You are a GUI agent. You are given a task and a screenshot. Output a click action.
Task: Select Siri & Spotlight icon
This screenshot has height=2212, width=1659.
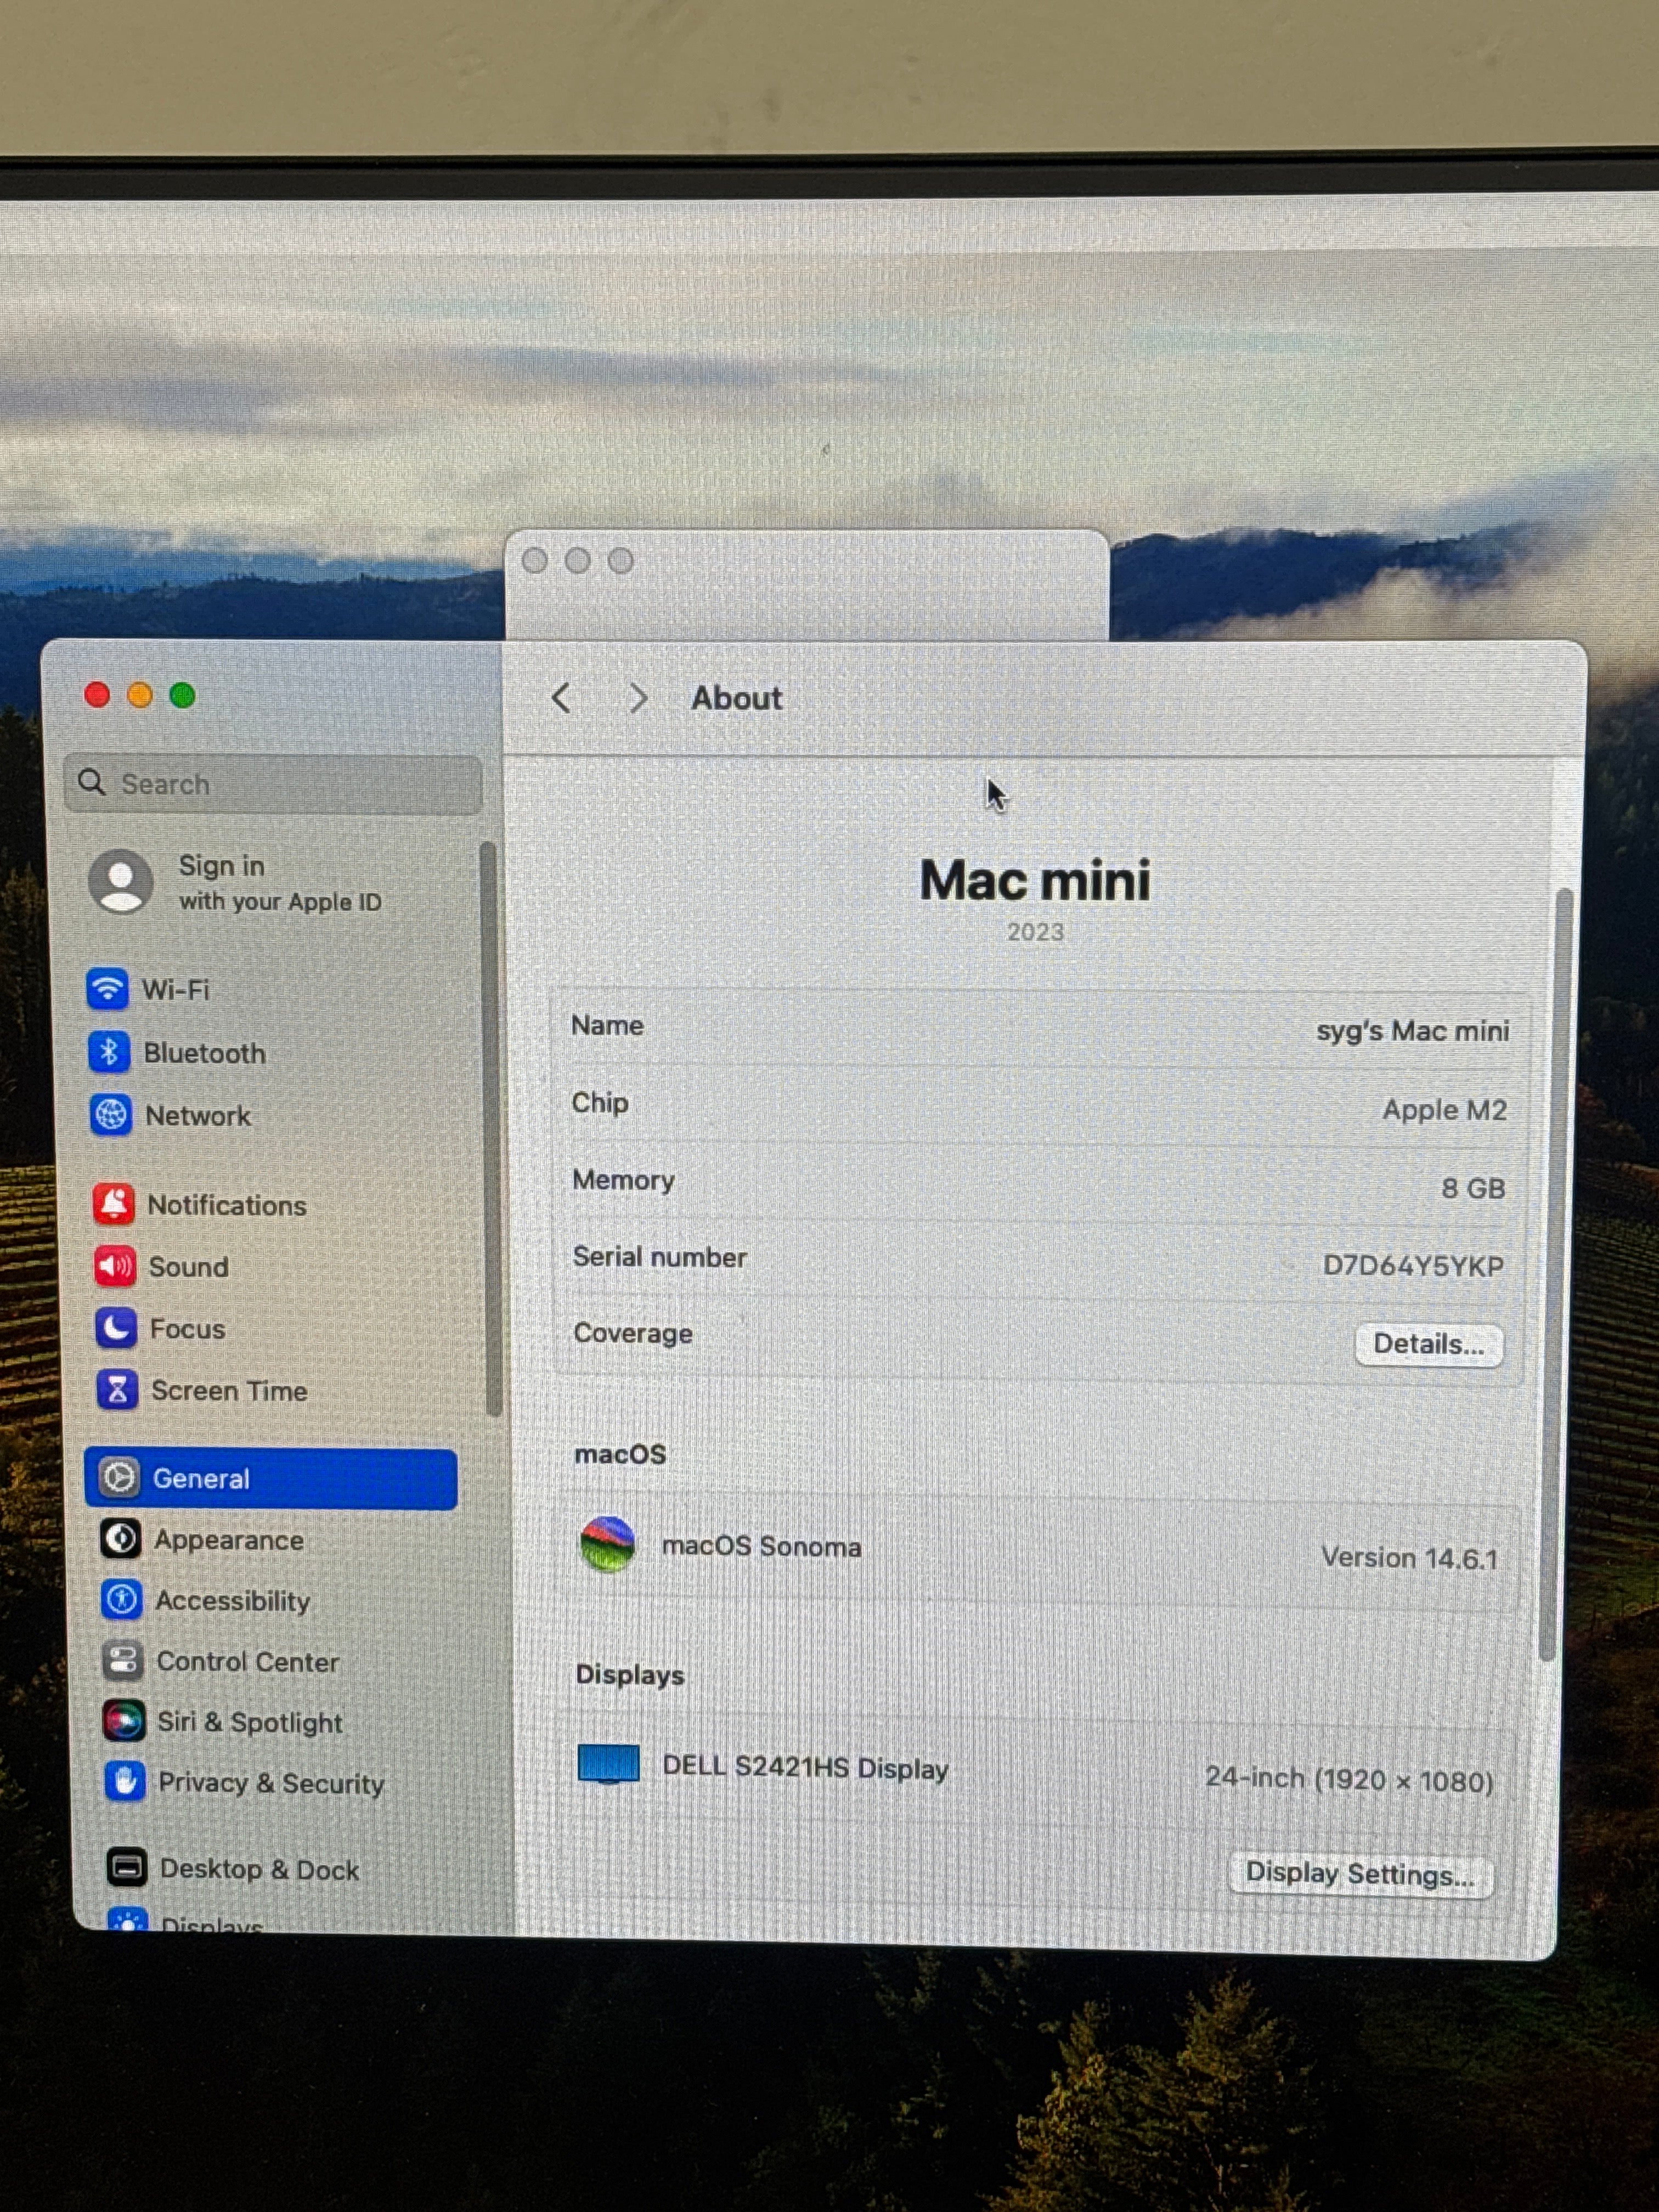coord(124,1721)
